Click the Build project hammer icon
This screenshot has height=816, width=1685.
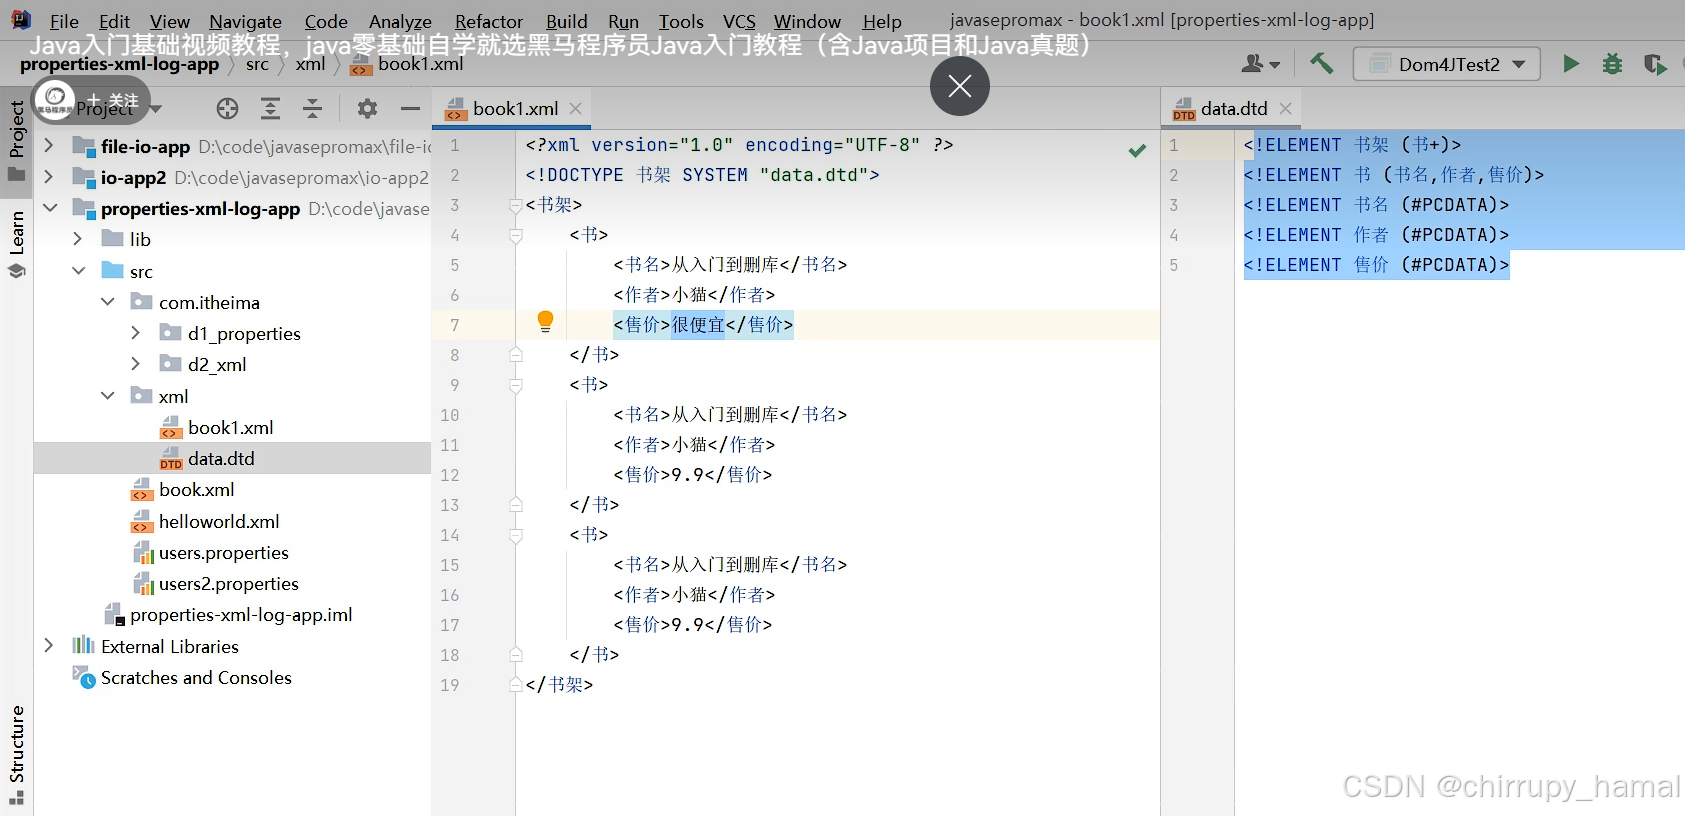point(1321,64)
